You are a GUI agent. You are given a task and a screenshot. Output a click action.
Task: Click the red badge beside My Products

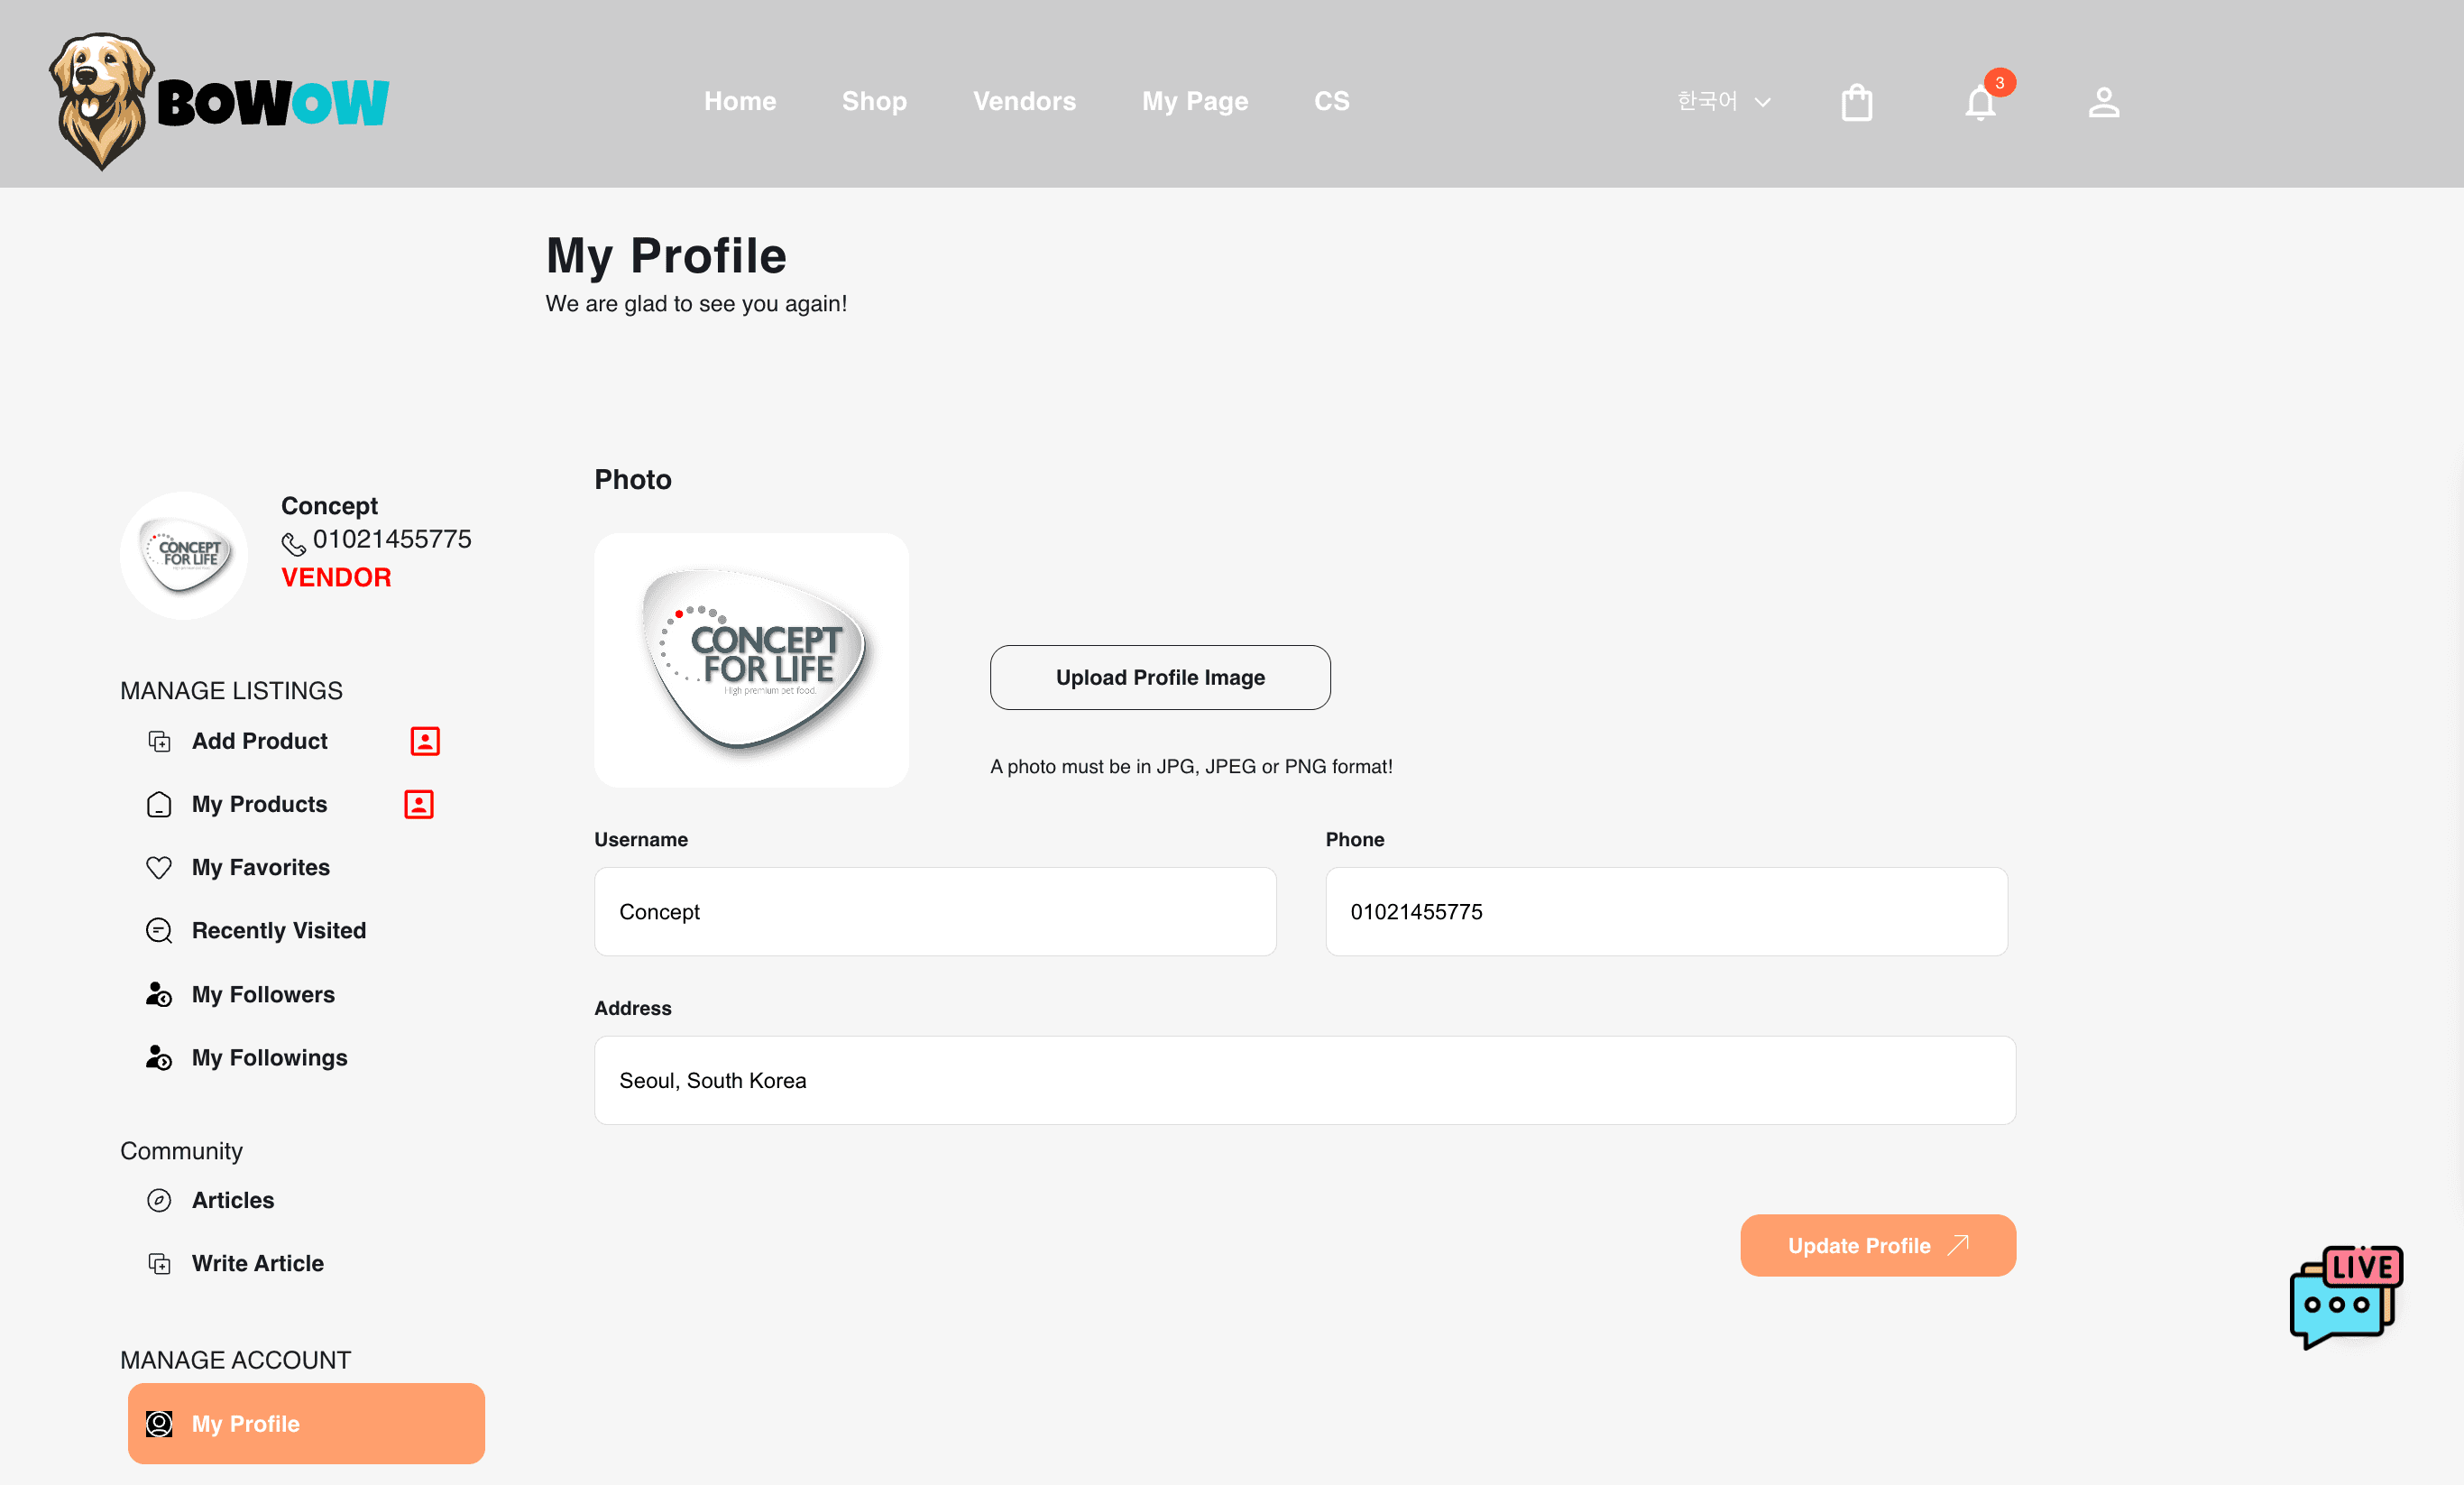point(419,804)
